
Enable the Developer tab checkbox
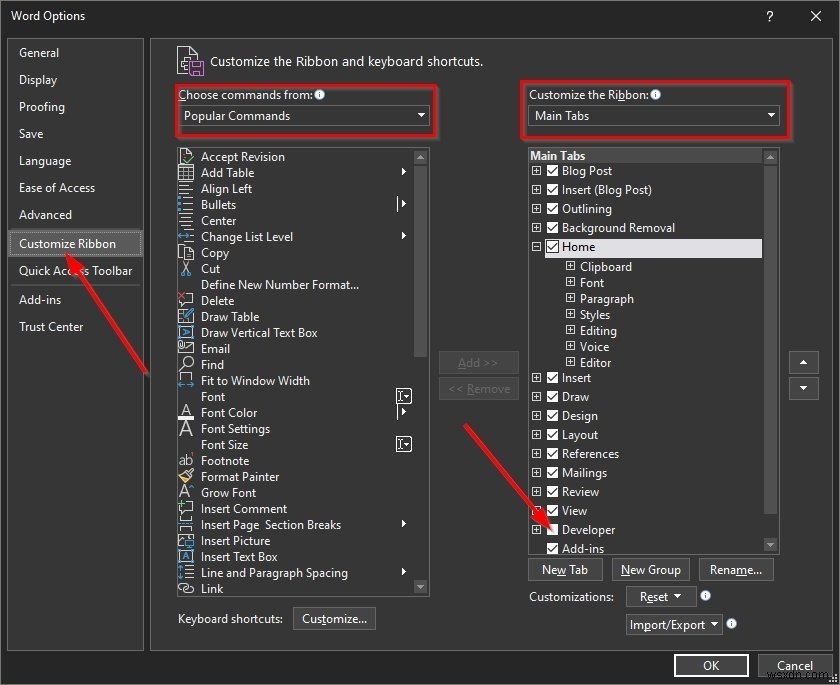point(551,530)
